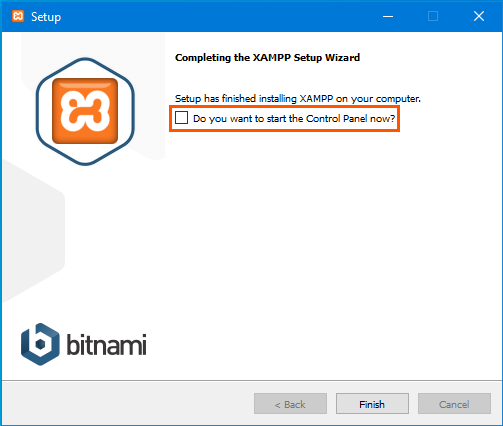Click the empty blue title bar area
The height and width of the screenshot is (426, 503).
(x=217, y=16)
